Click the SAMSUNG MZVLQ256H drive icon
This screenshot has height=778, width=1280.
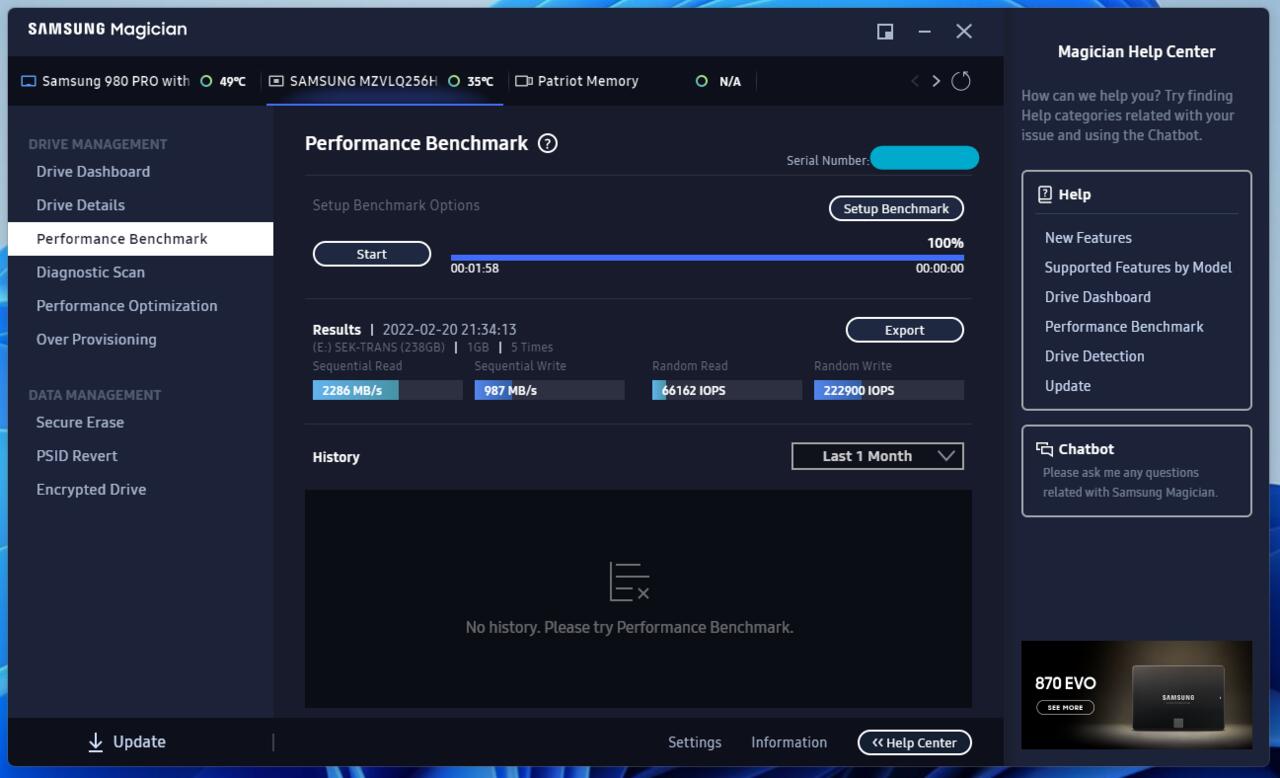click(276, 81)
